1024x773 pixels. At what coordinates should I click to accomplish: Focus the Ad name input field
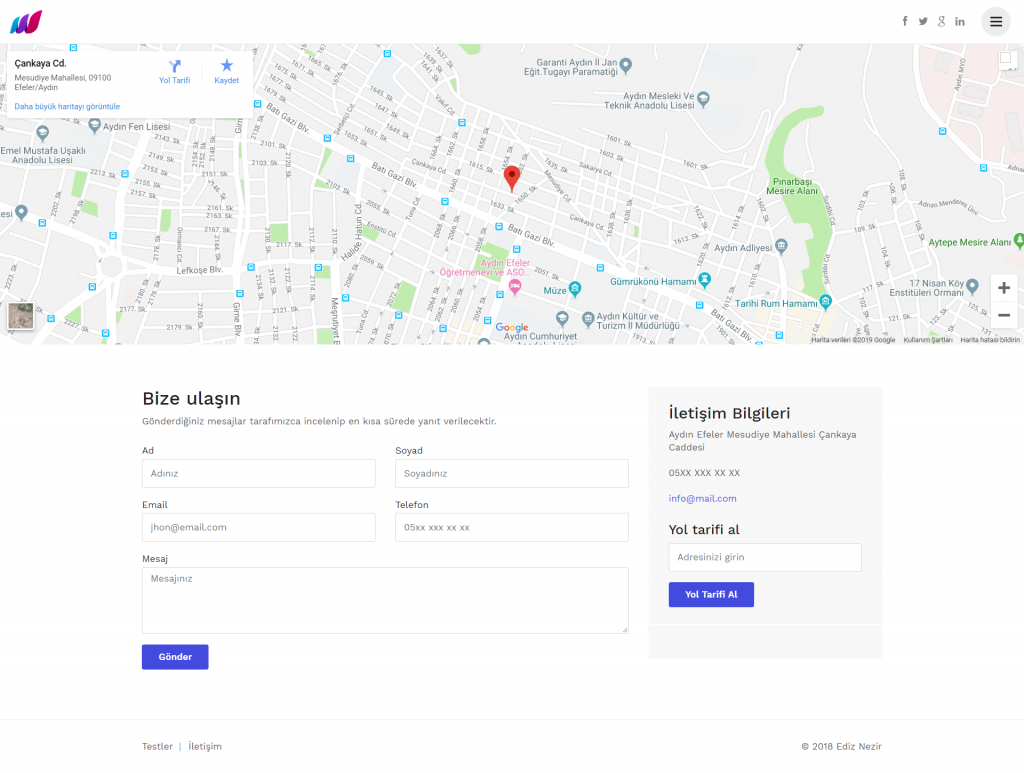tap(258, 473)
